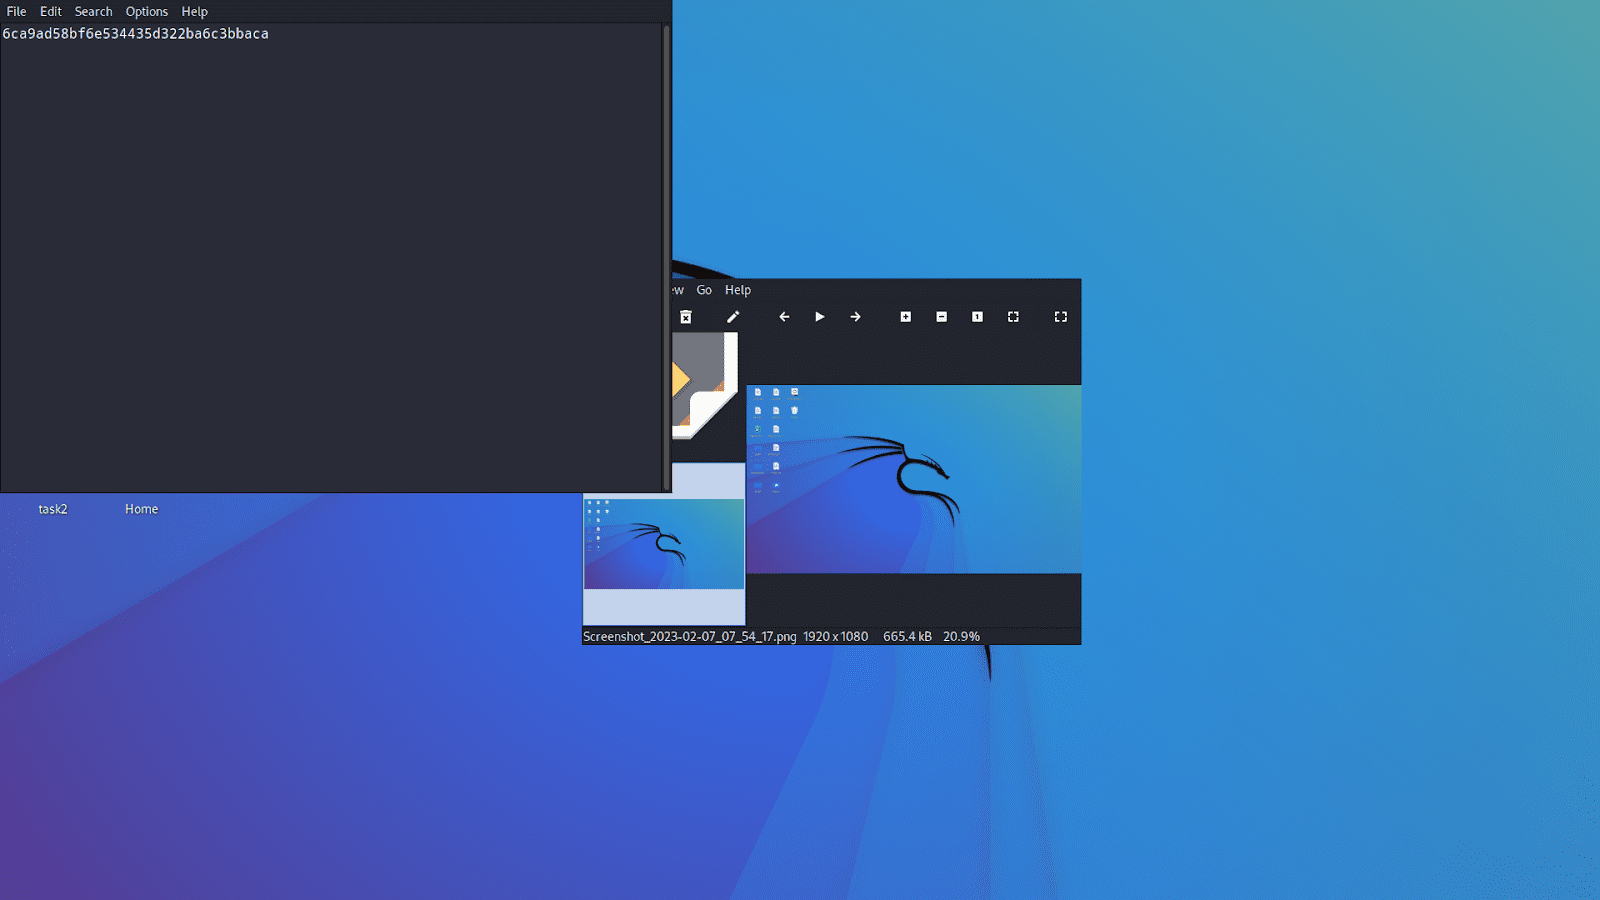Select the task2 desktop item label
1600x900 pixels.
pos(53,509)
